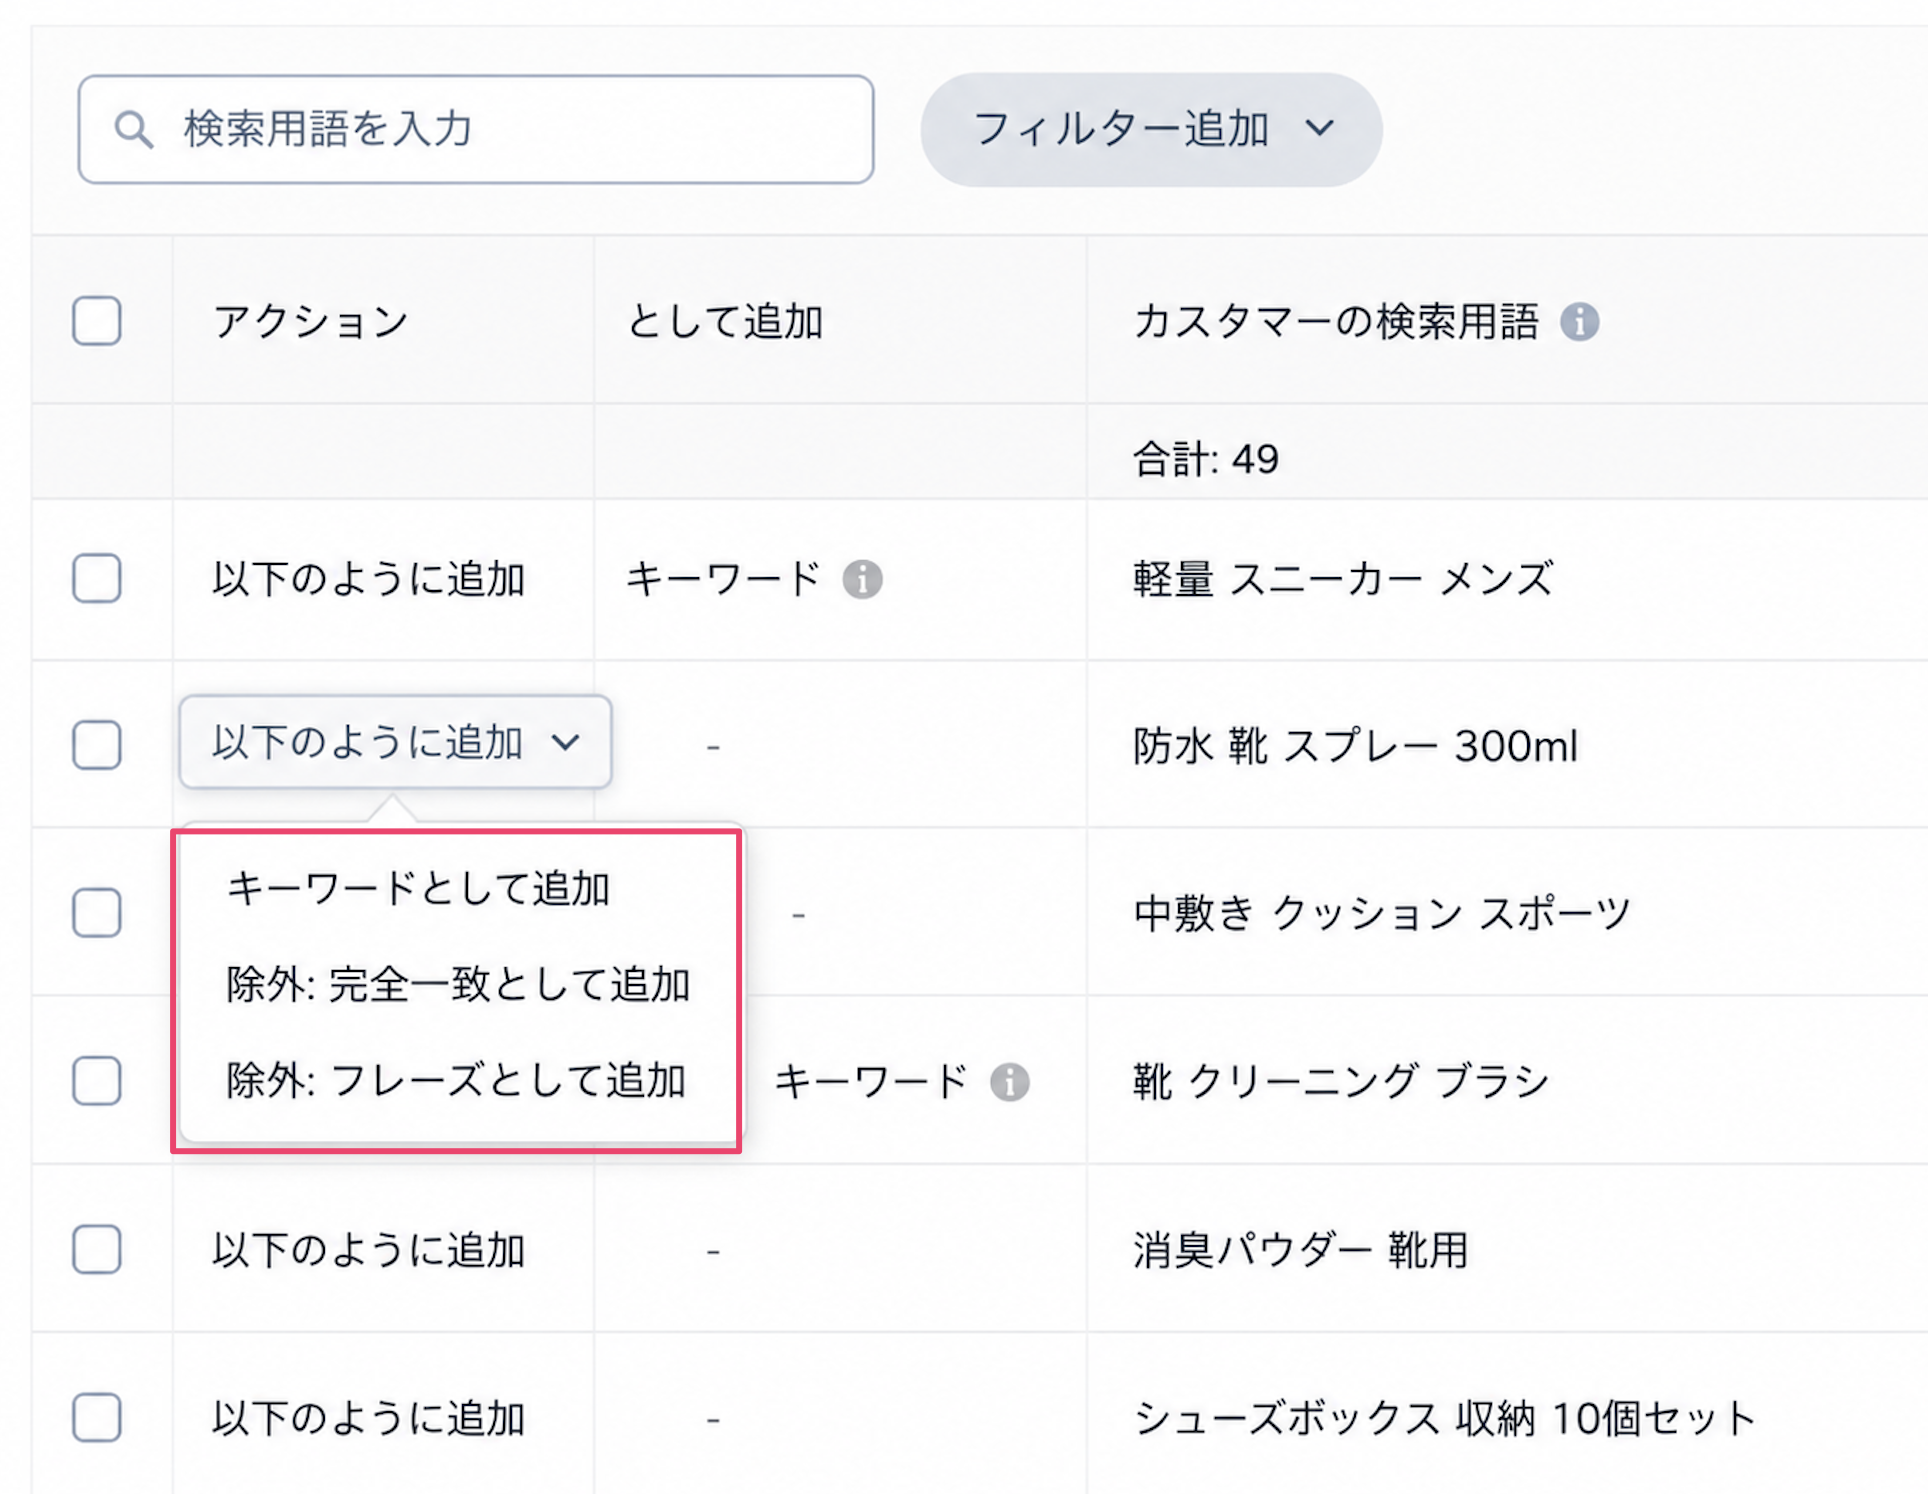Screen dimensions: 1928x1494
Task: Open 以下のように追加 for 消臭パウダー row
Action: click(x=368, y=1250)
